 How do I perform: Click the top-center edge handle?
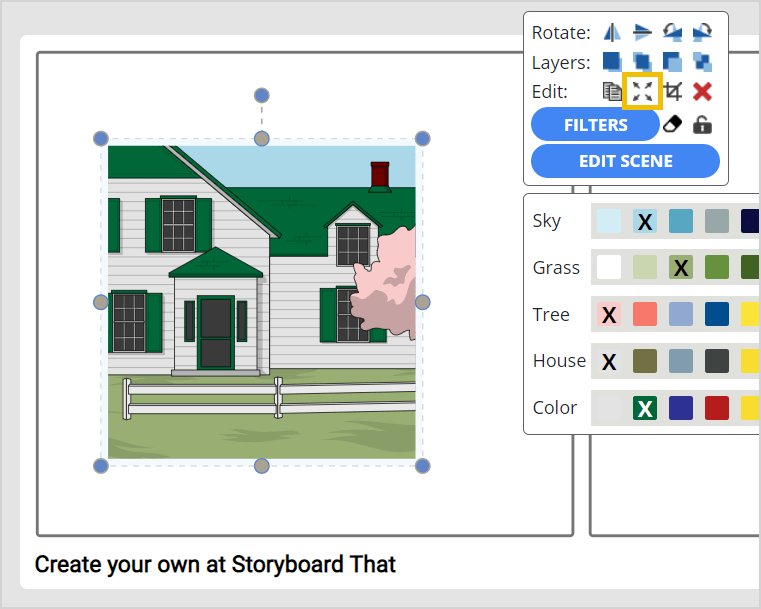(262, 139)
